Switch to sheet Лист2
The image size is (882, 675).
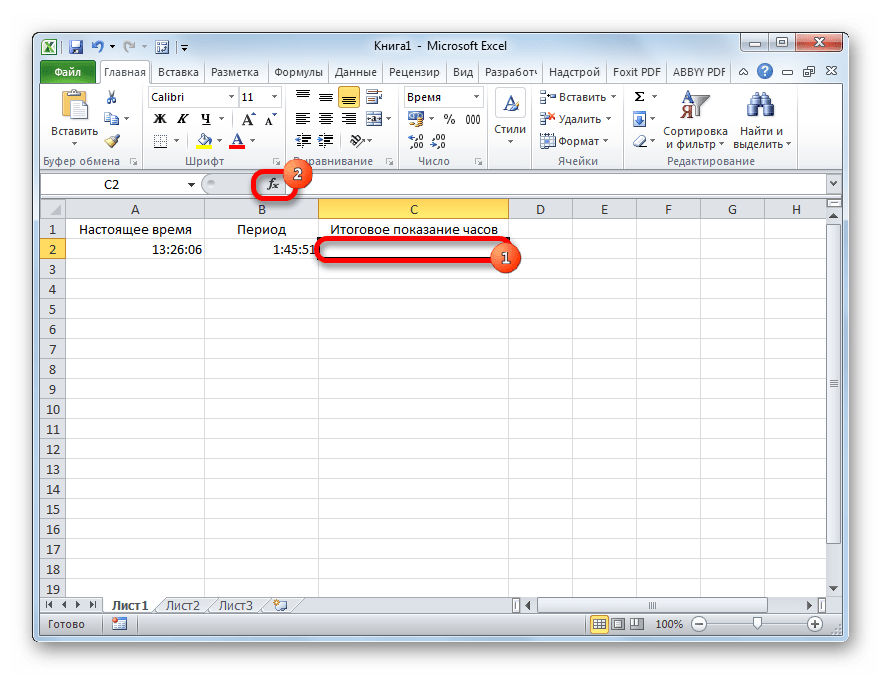(183, 605)
